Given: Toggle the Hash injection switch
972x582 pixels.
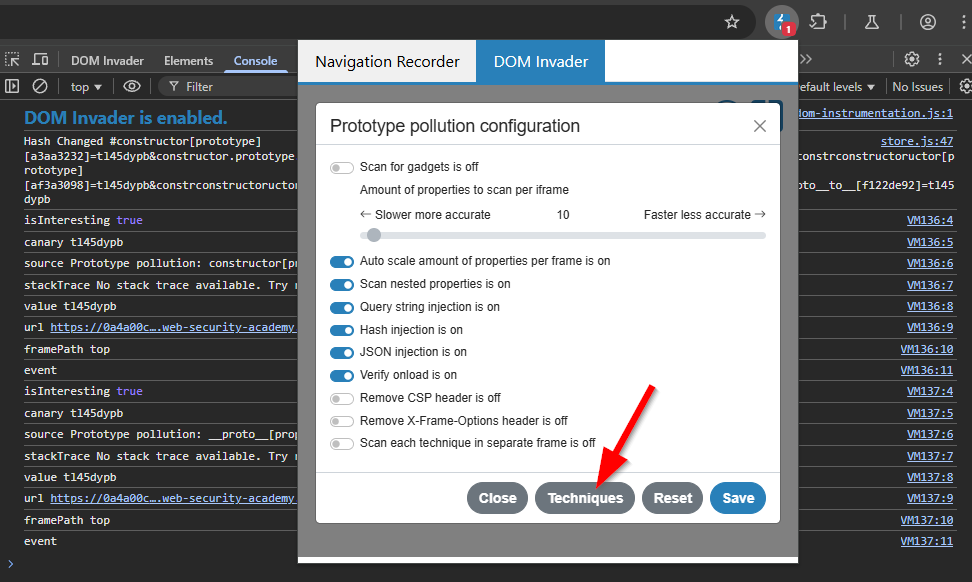Looking at the screenshot, I should (342, 330).
